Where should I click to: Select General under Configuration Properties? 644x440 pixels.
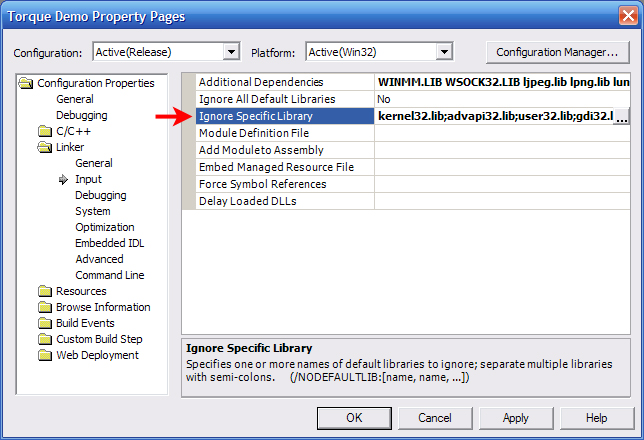click(75, 99)
